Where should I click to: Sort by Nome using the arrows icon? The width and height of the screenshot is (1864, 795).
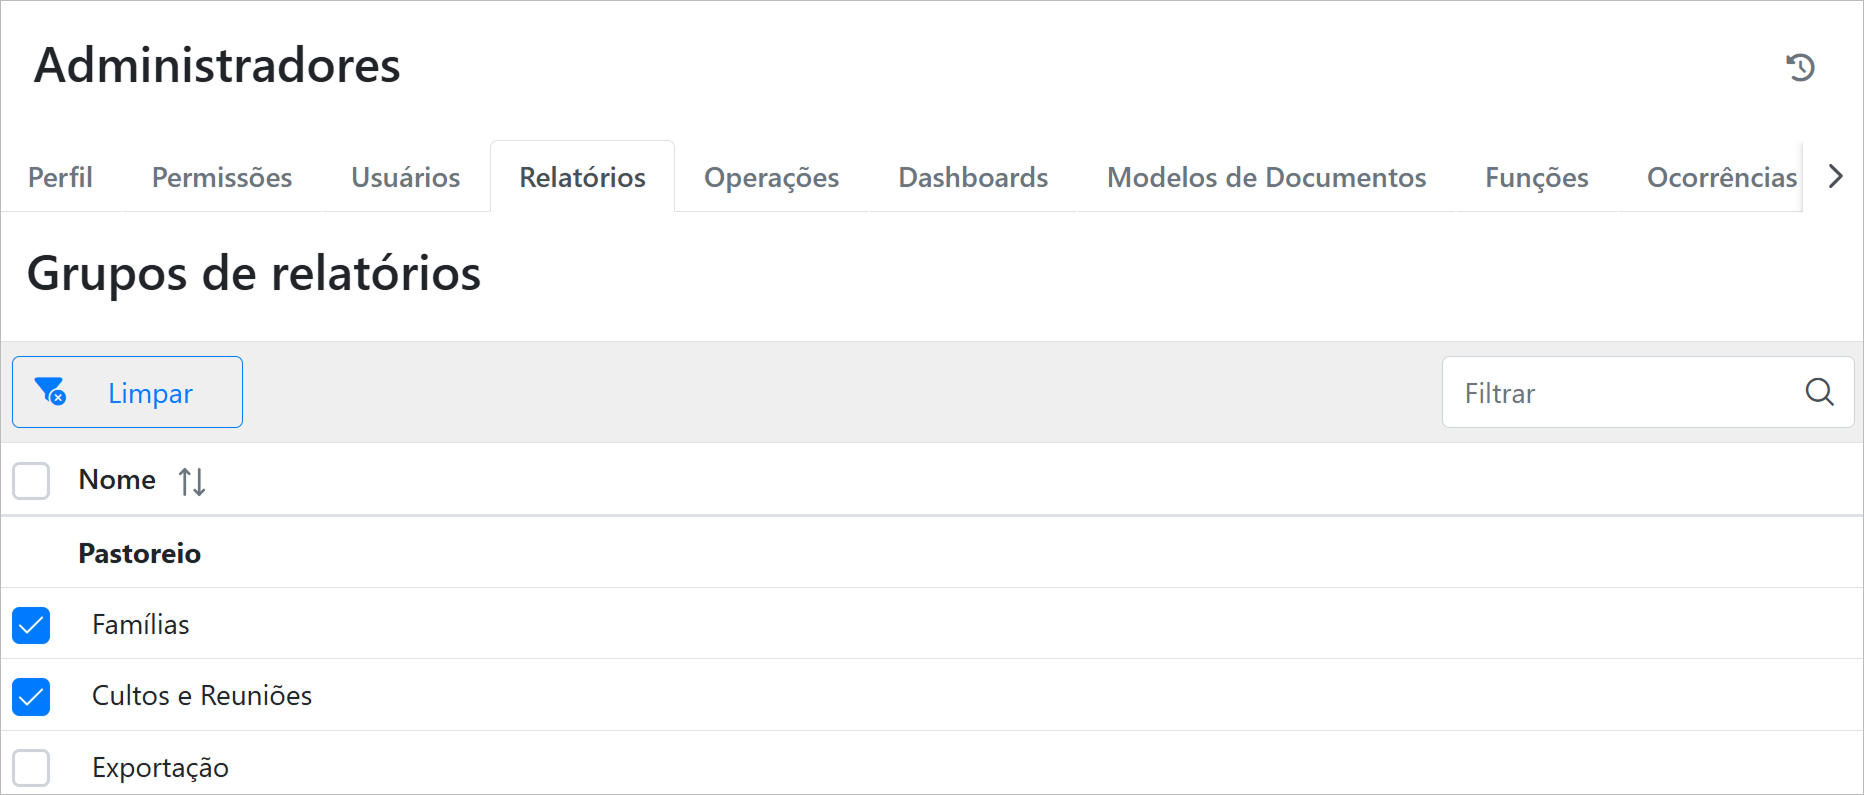point(192,482)
